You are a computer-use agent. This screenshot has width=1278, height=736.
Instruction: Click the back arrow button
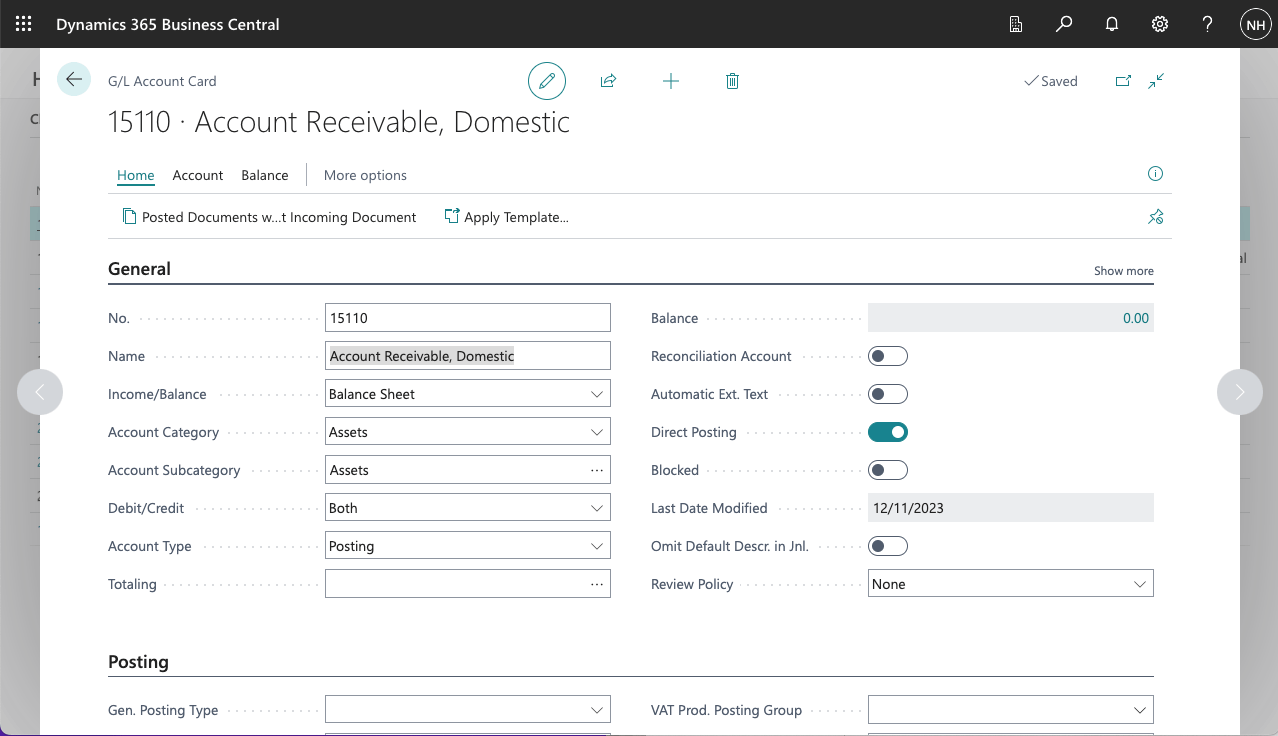click(x=74, y=80)
